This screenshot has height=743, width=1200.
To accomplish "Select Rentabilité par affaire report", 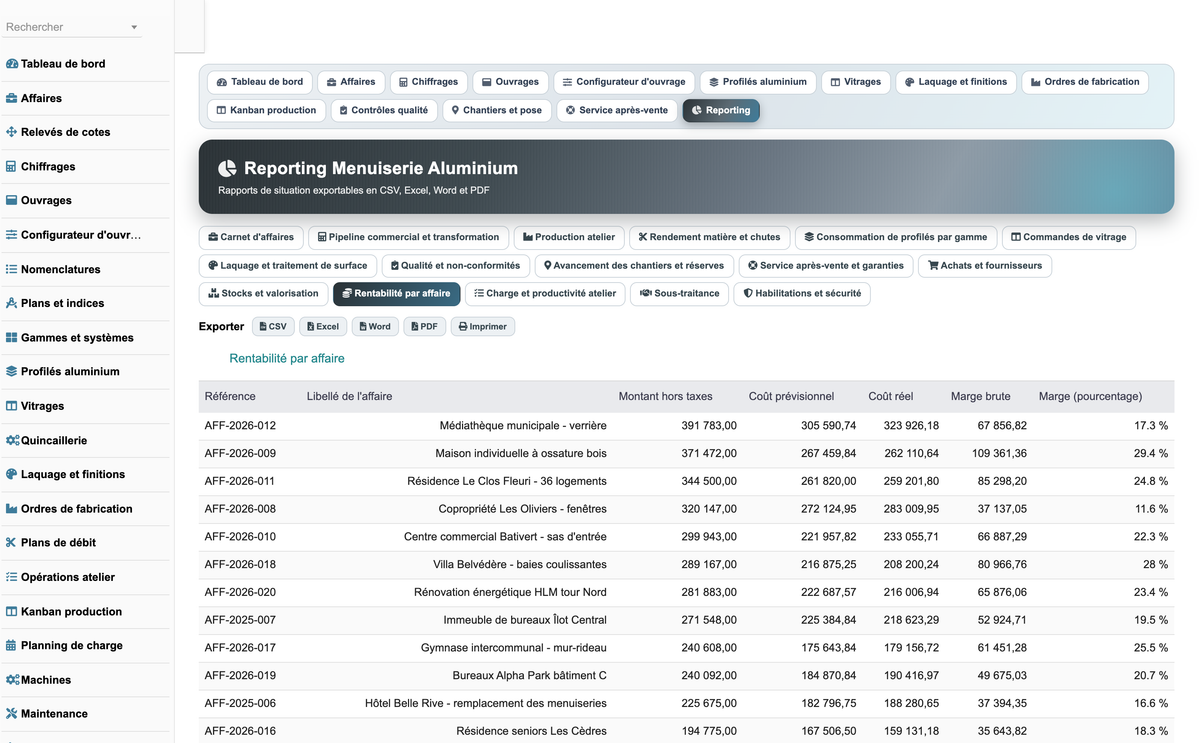I will point(396,294).
